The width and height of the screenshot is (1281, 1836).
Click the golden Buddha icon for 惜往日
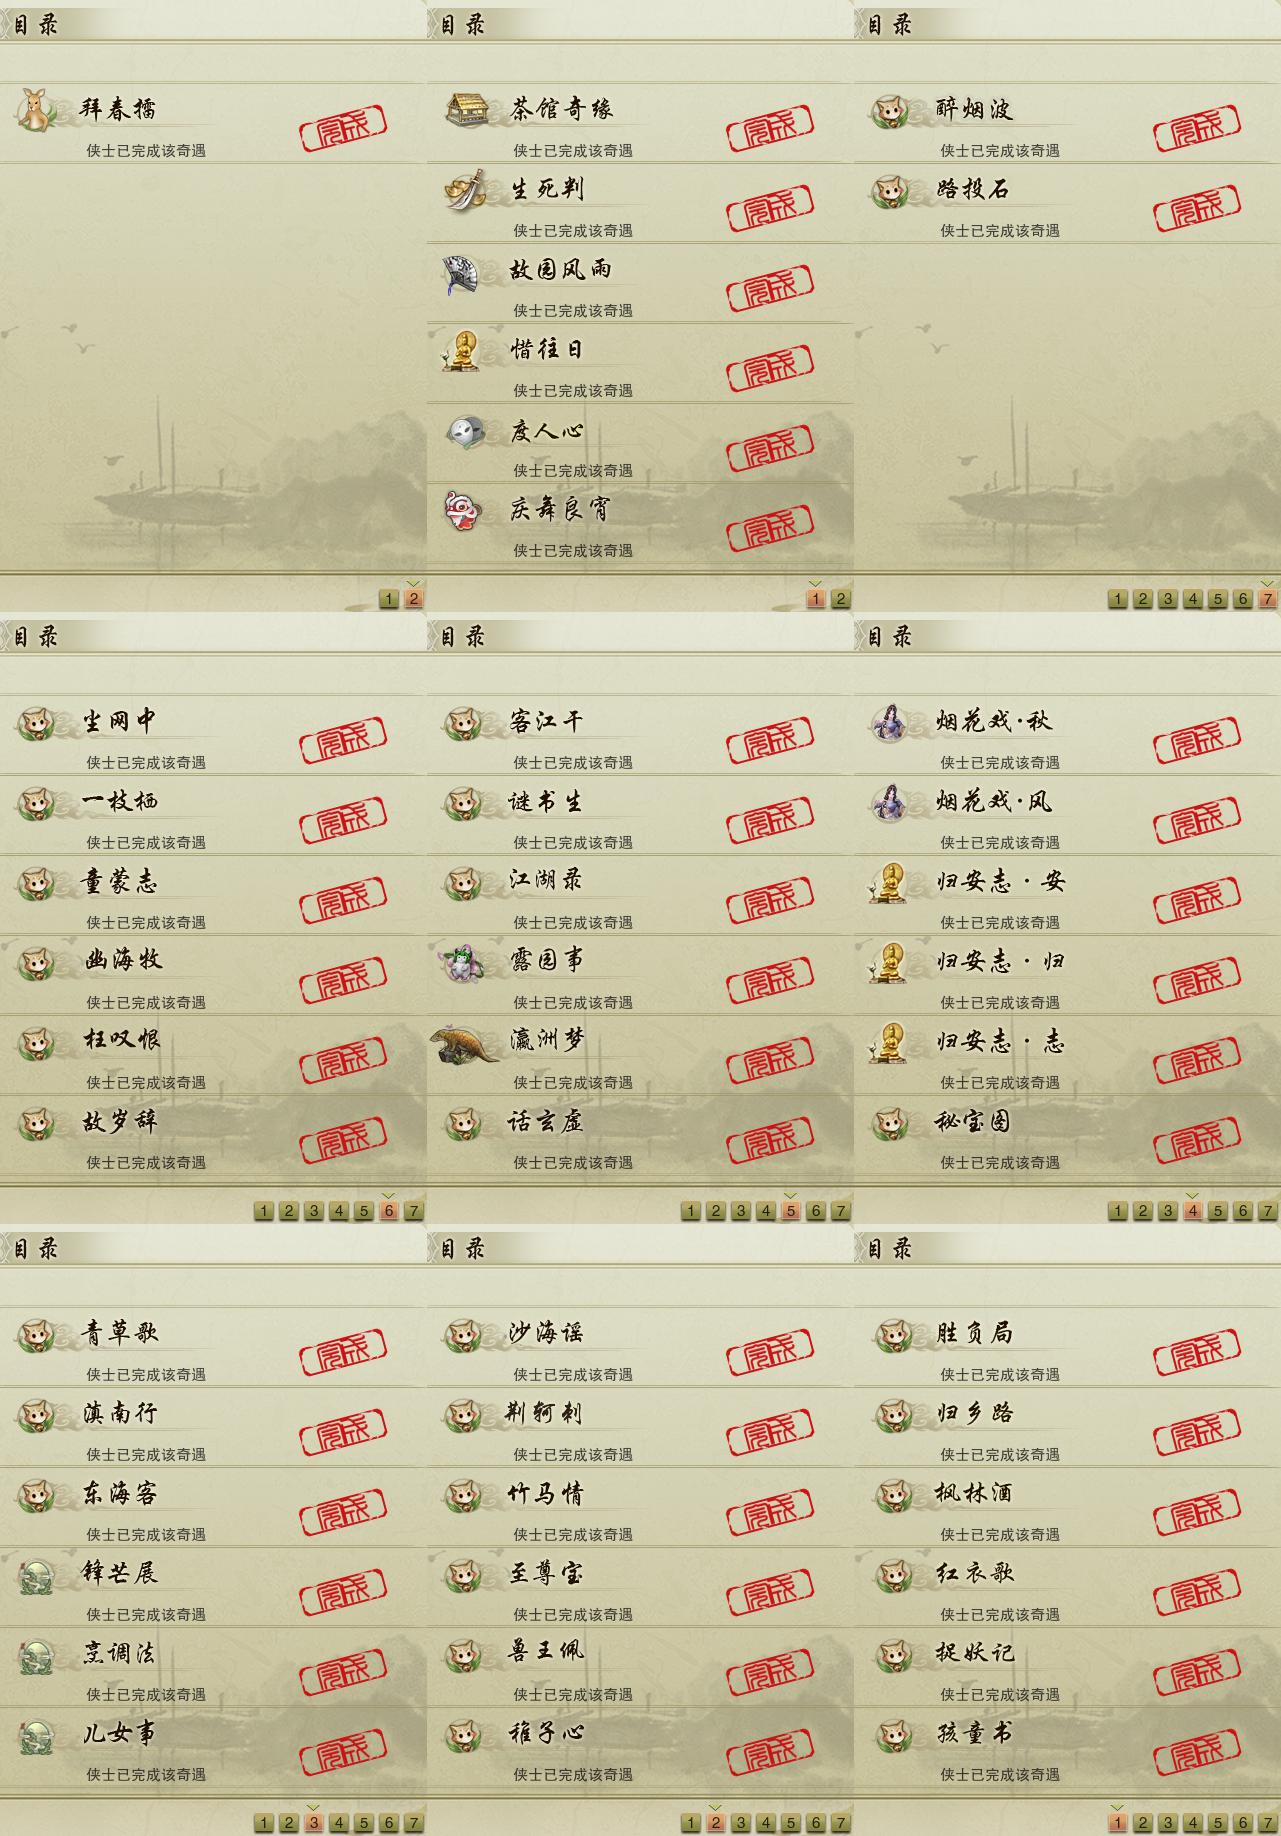point(461,351)
